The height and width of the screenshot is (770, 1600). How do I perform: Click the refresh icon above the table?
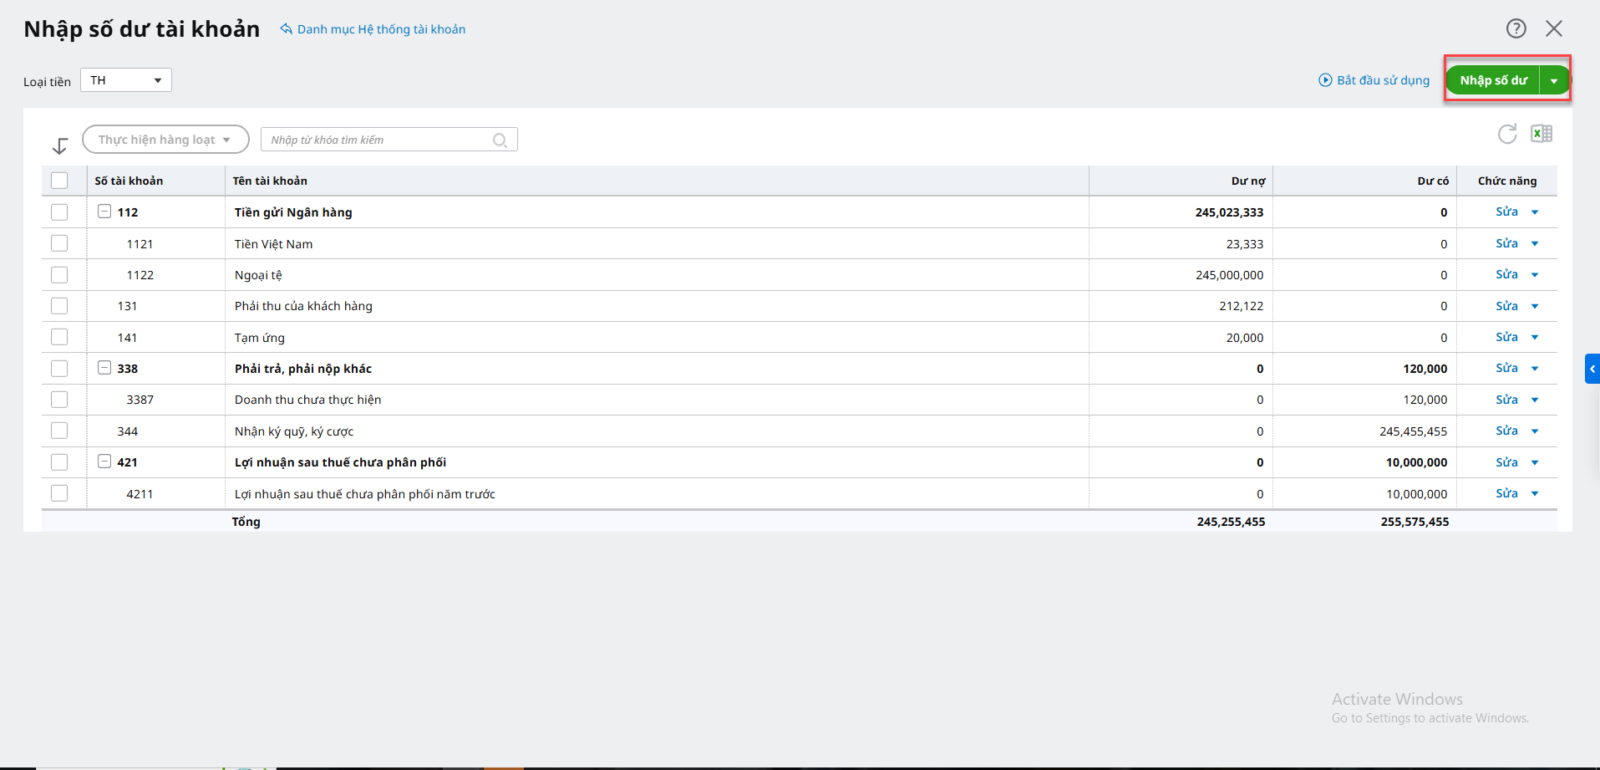(x=1507, y=134)
